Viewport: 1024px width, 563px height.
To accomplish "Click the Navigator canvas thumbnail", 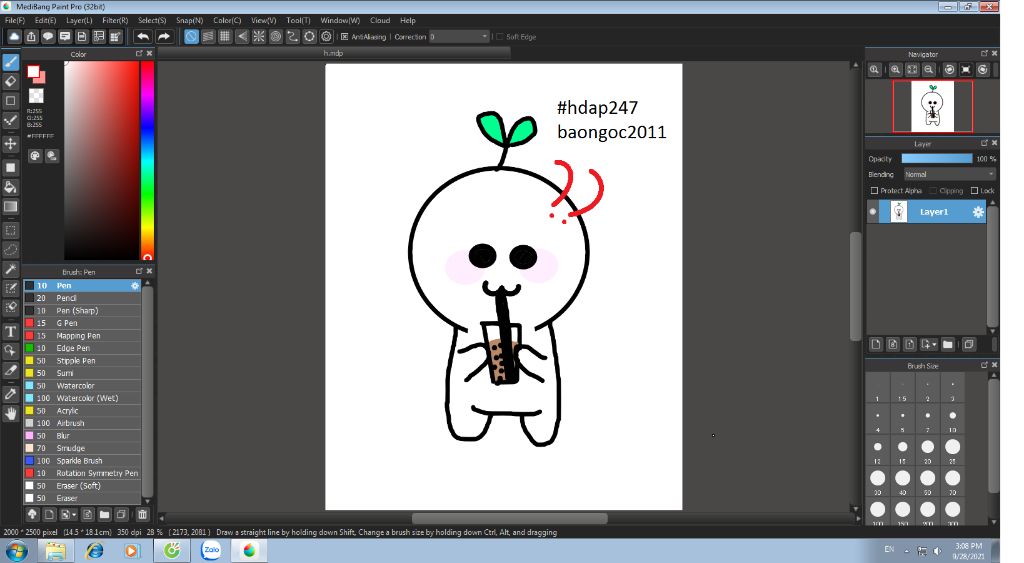I will (933, 106).
